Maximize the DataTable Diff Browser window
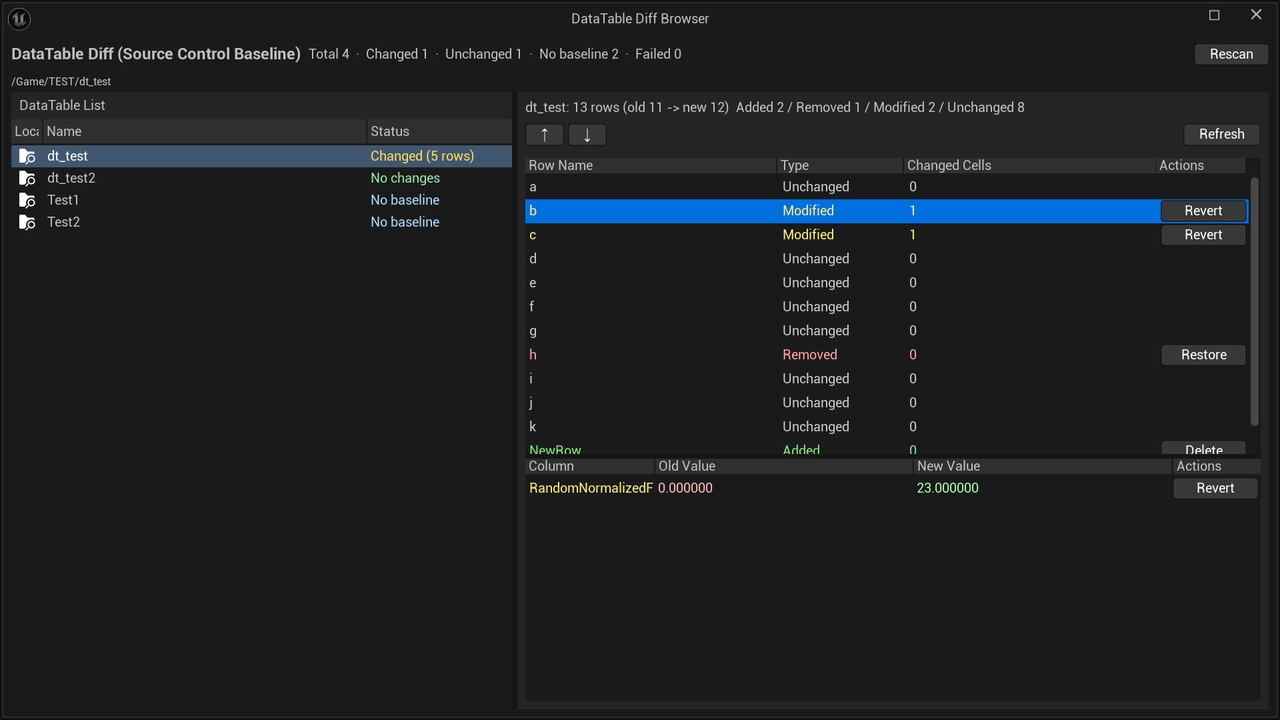Image resolution: width=1280 pixels, height=720 pixels. point(1214,15)
